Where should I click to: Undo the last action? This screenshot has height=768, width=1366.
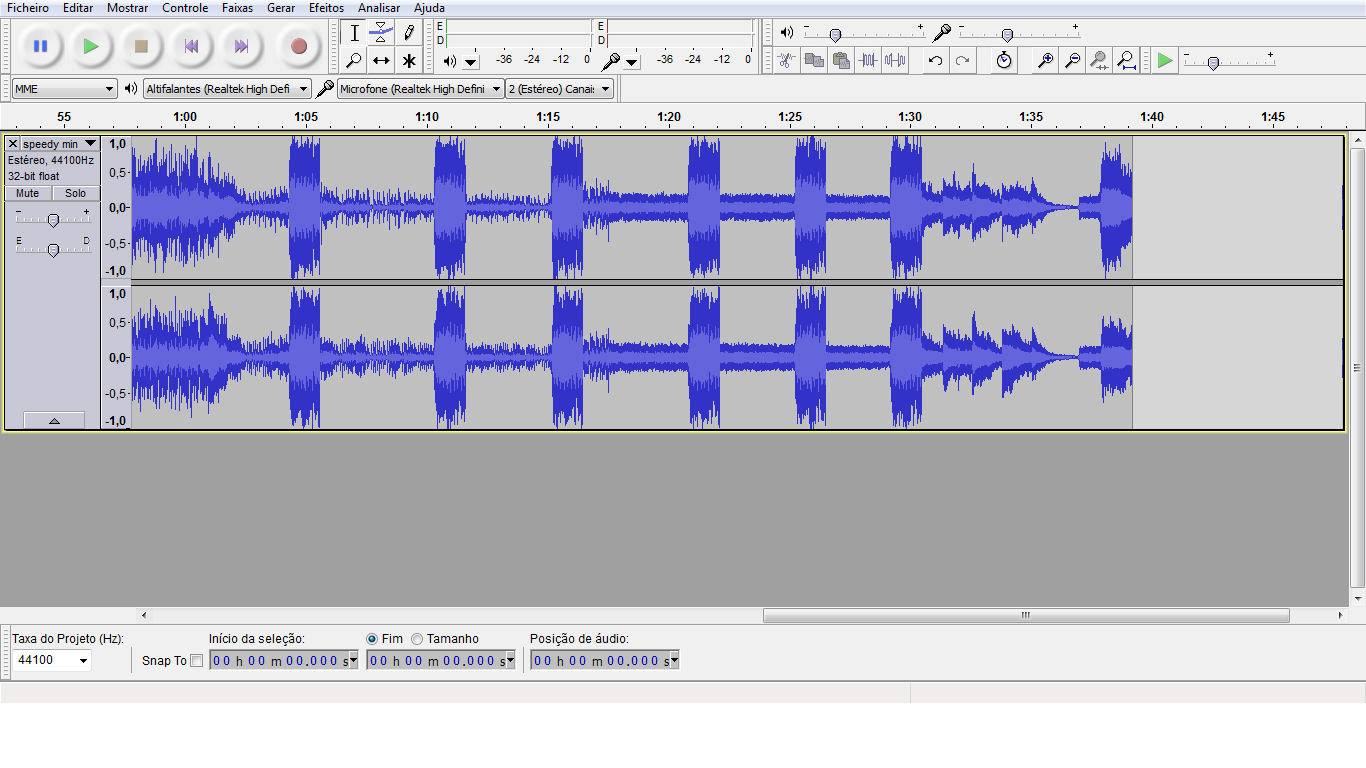pos(935,61)
